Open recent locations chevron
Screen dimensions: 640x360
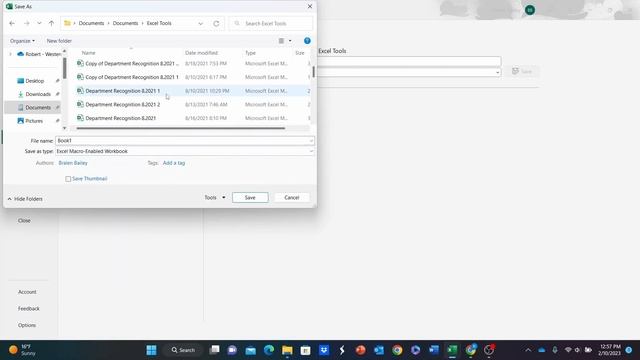[x=39, y=23]
